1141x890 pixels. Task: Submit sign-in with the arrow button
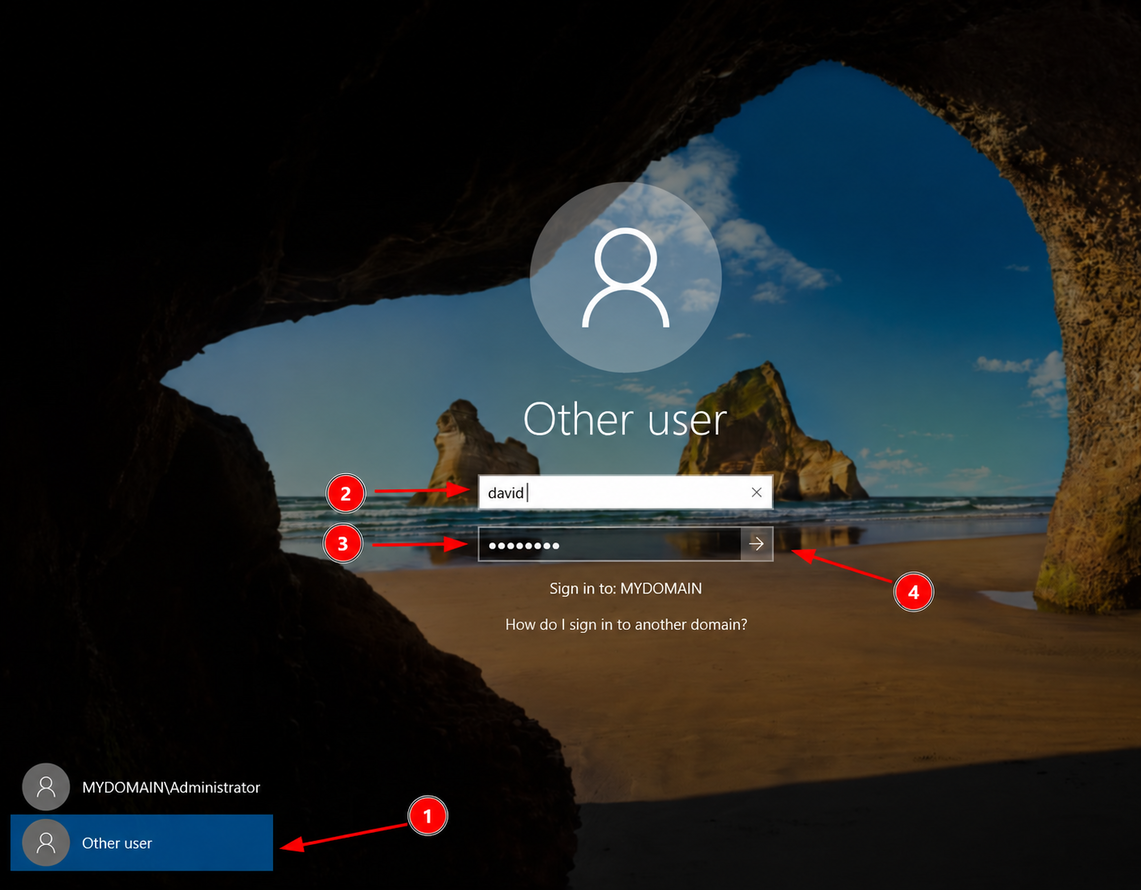click(757, 544)
